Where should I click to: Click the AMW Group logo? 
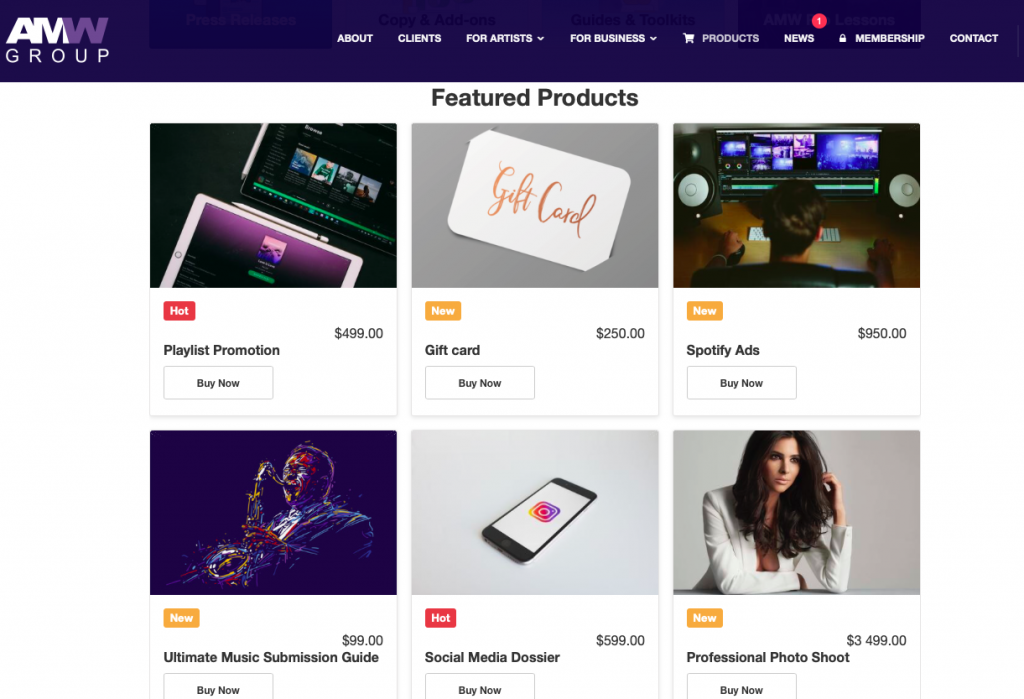tap(57, 39)
